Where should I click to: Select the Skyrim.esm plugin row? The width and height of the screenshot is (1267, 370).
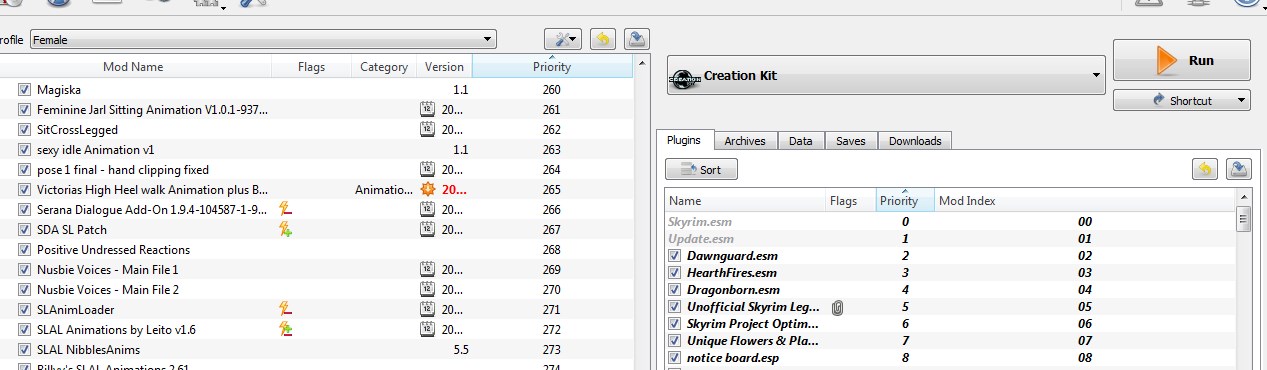(x=951, y=222)
